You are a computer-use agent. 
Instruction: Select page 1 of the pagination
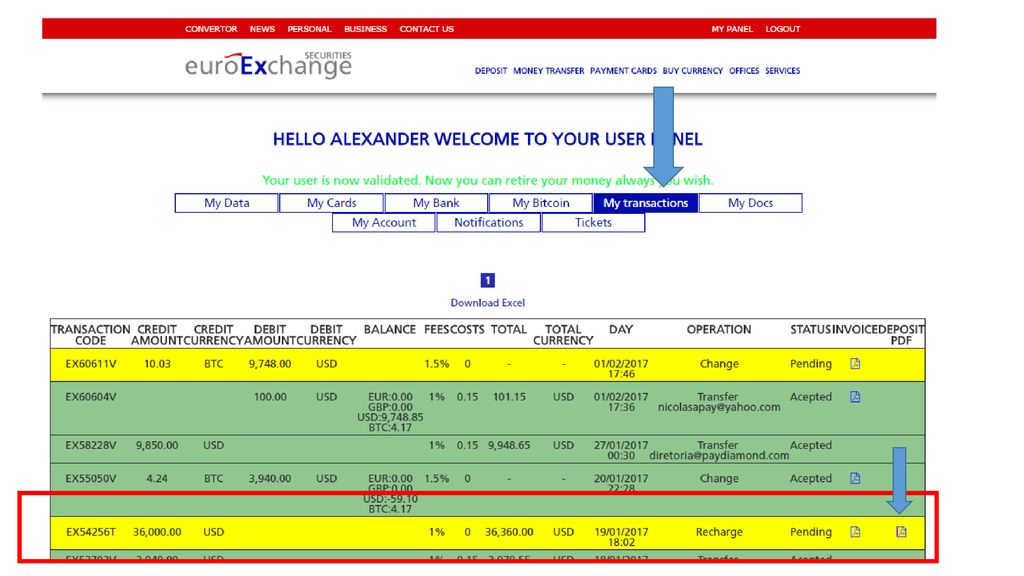(488, 280)
